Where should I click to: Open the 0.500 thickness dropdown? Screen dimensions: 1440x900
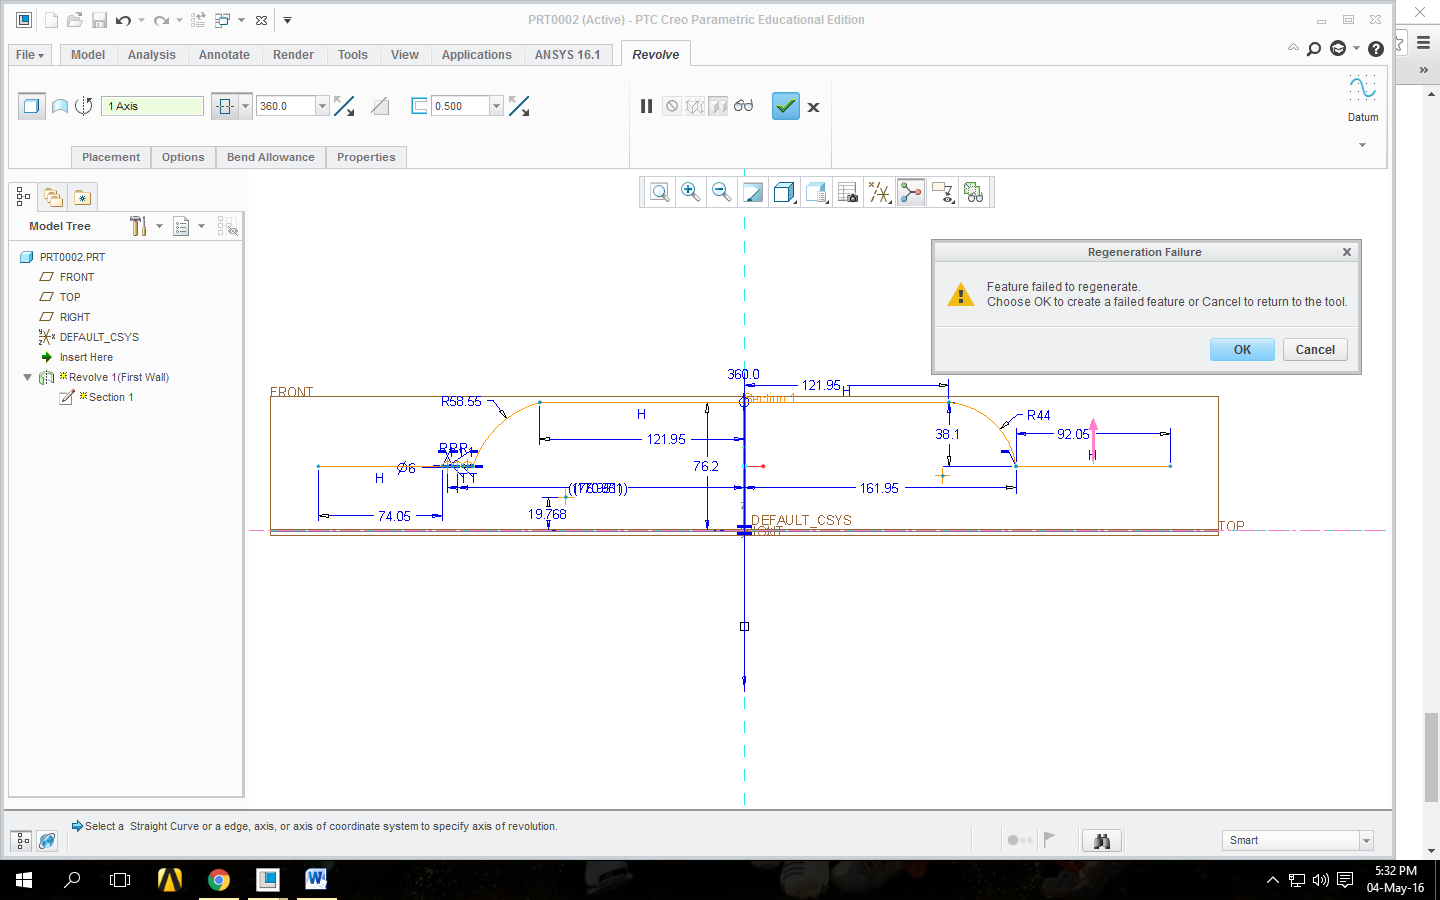(496, 106)
